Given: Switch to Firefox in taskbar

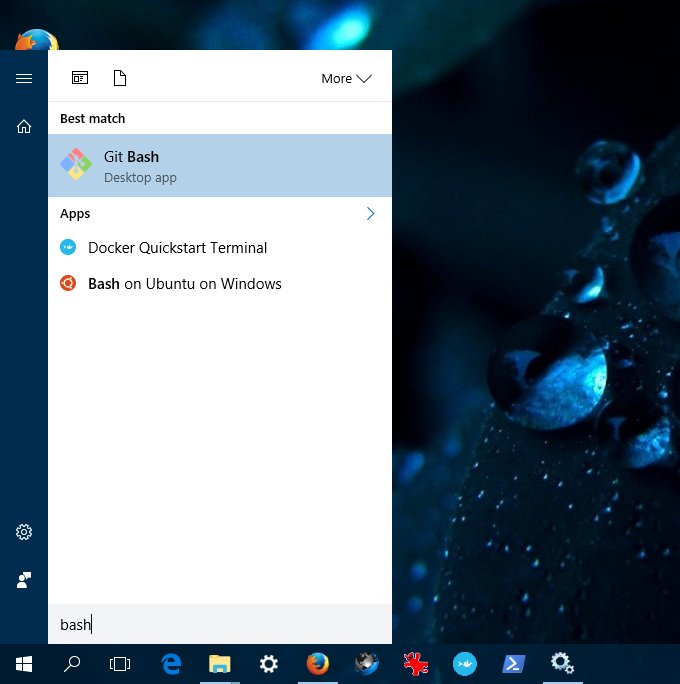Looking at the screenshot, I should [317, 664].
